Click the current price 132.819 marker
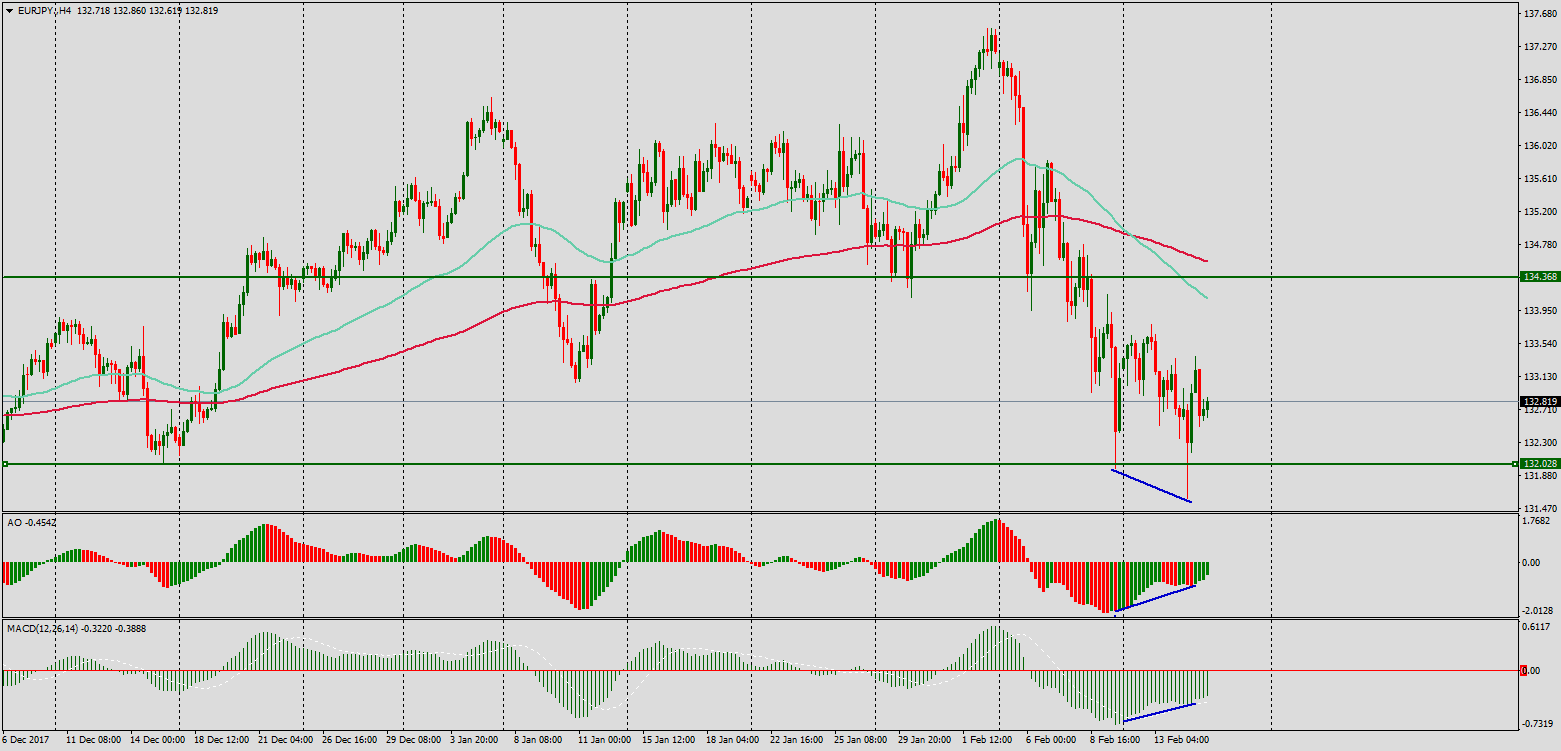This screenshot has height=751, width=1561. tap(1537, 402)
